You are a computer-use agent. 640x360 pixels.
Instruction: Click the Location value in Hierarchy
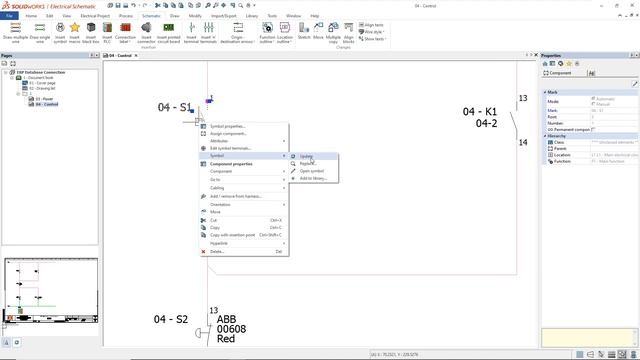(614, 155)
